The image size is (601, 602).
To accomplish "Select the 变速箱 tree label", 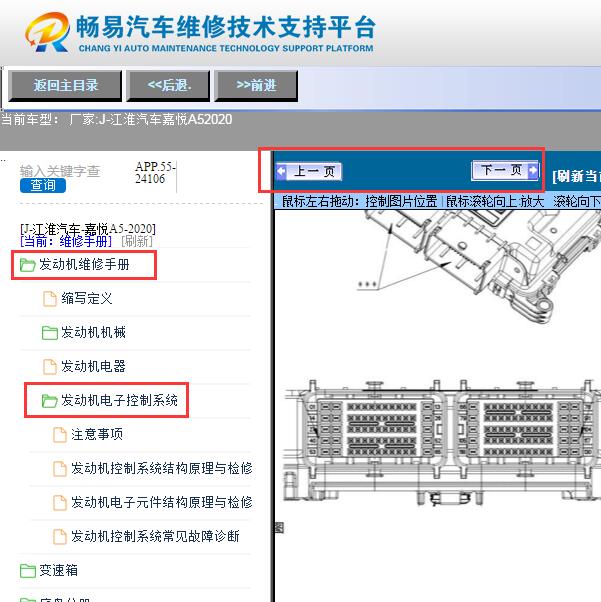I will click(x=58, y=570).
